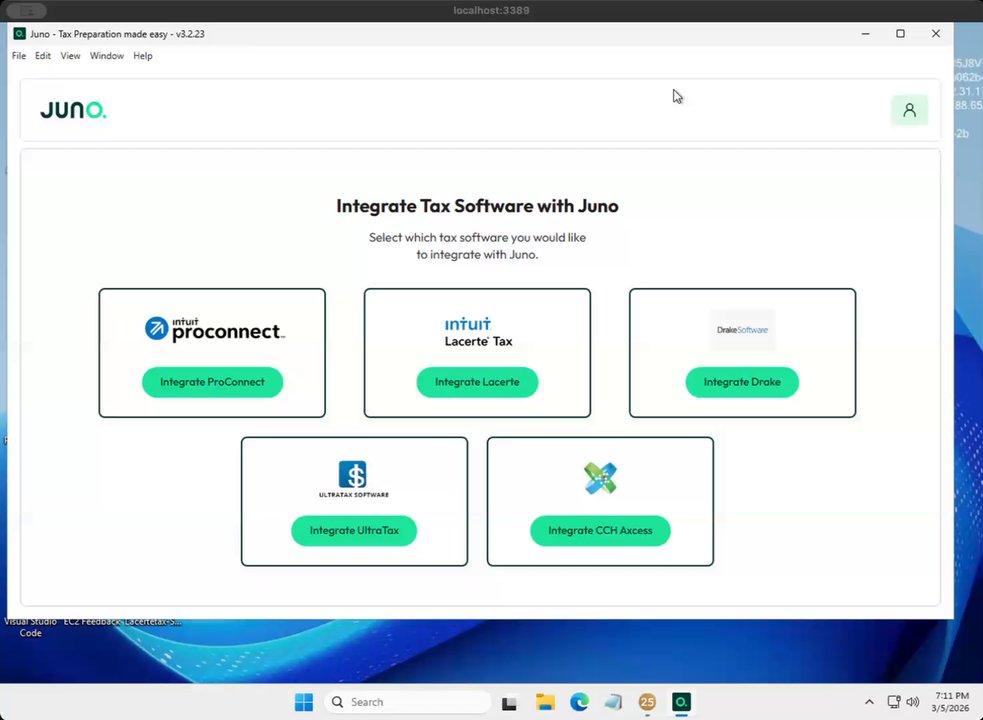983x720 pixels.
Task: Click the Drake Software logo
Action: click(x=742, y=330)
